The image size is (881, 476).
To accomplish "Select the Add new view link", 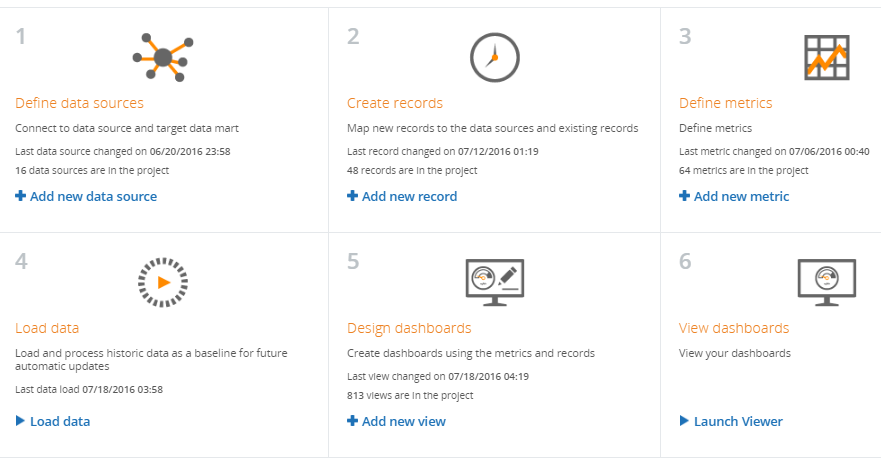I will click(404, 421).
